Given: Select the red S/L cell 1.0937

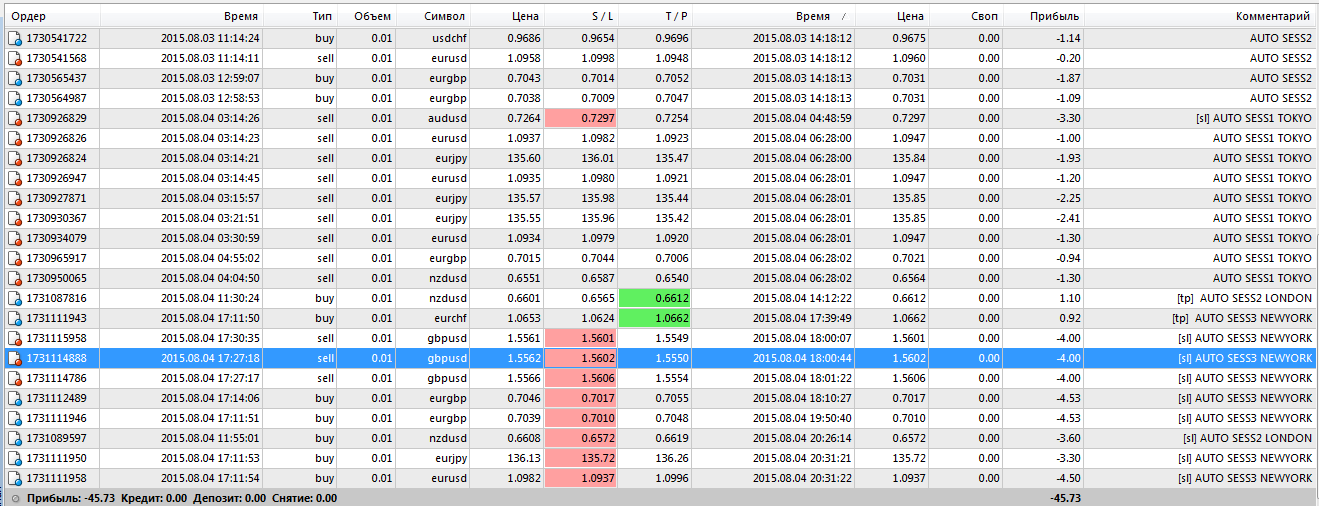Looking at the screenshot, I should pos(582,478).
